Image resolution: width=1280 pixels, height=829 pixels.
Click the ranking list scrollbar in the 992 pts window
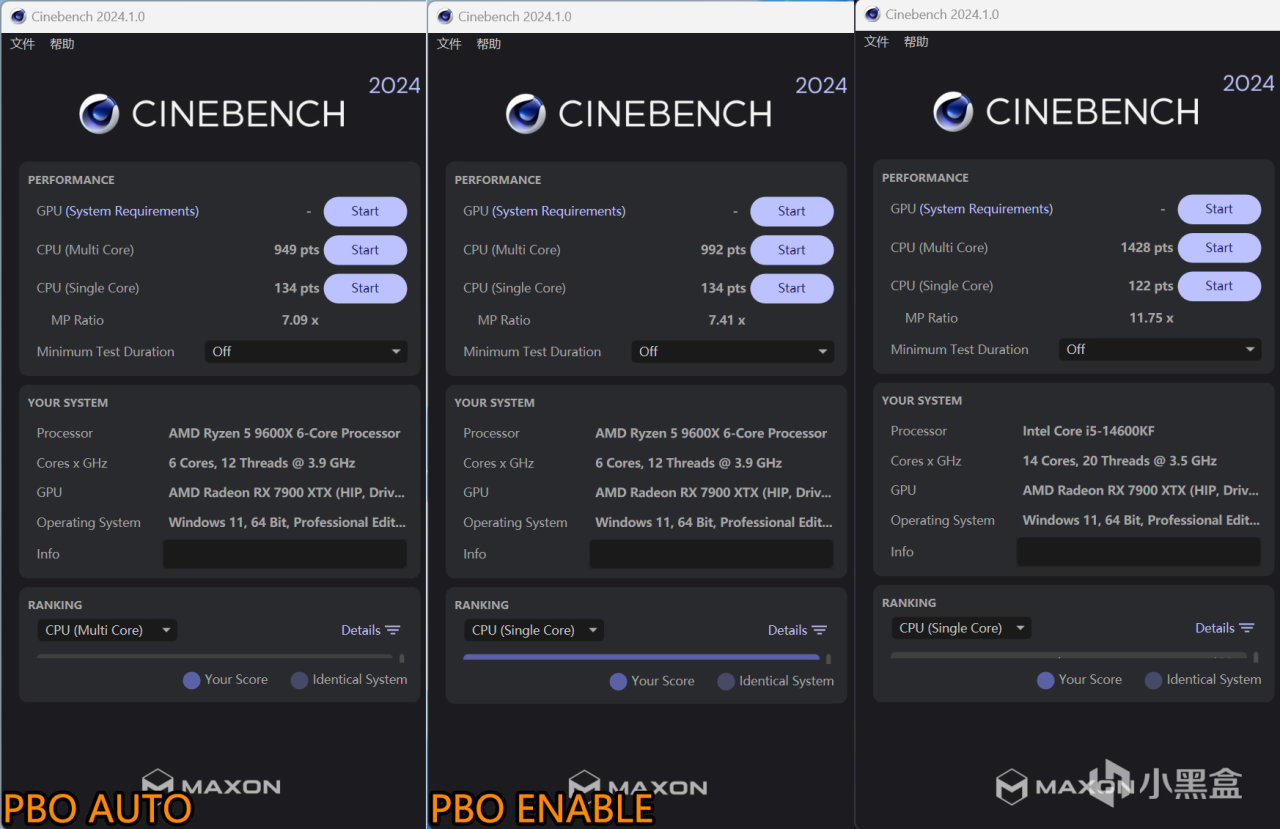coord(828,659)
